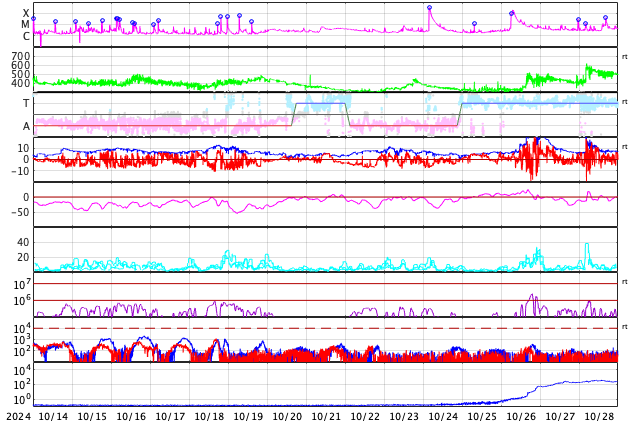Select the 600 value on the green plot axis
This screenshot has width=634, height=424.
tap(21, 65)
